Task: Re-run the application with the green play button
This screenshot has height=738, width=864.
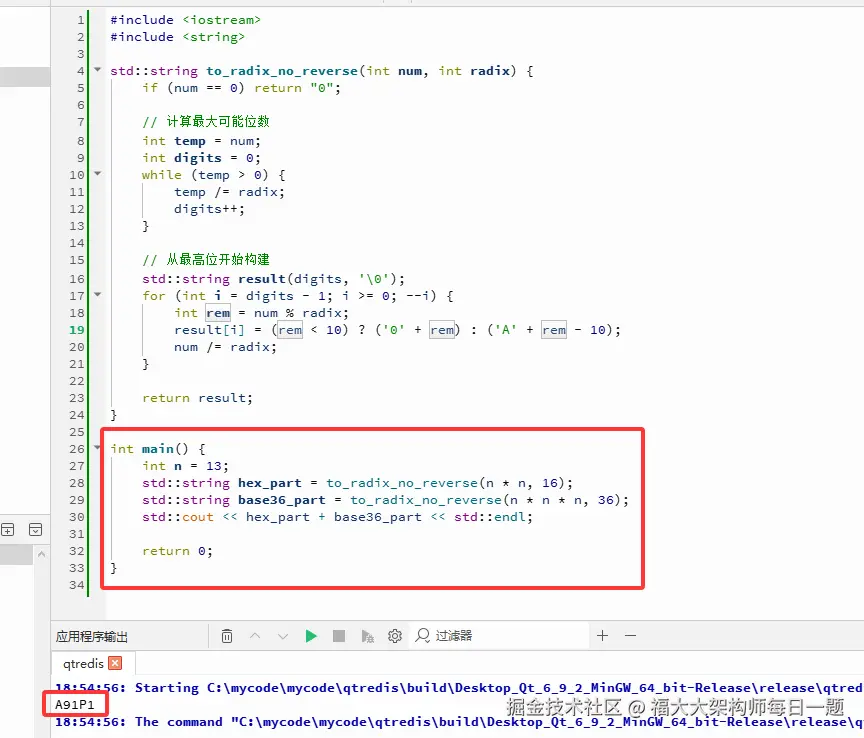Action: (x=311, y=636)
